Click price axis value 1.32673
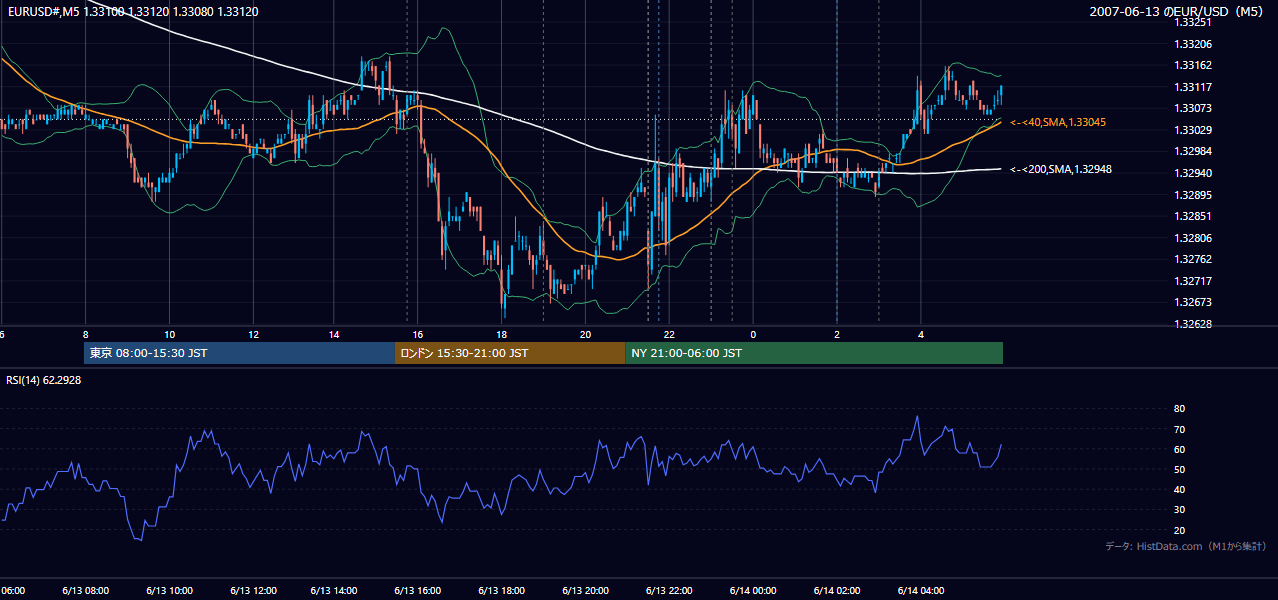1278x600 pixels. 1193,302
